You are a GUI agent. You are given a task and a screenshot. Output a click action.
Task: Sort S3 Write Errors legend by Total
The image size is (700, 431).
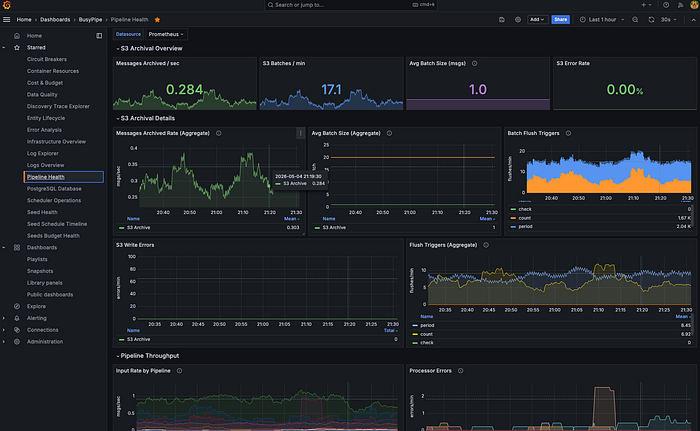pos(390,331)
